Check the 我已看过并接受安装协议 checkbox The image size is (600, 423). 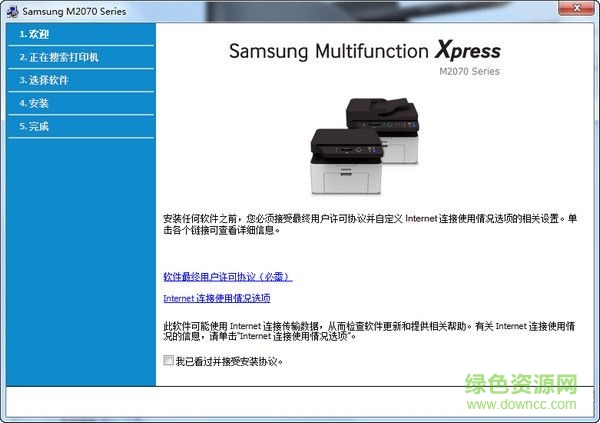168,360
